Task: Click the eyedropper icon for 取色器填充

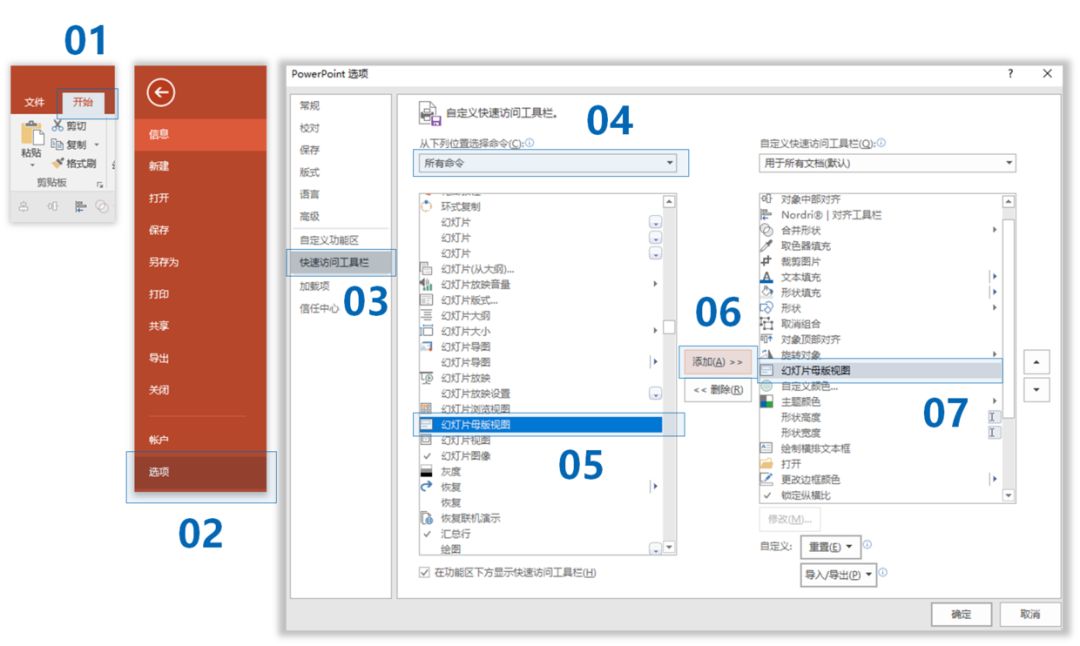Action: (x=767, y=245)
